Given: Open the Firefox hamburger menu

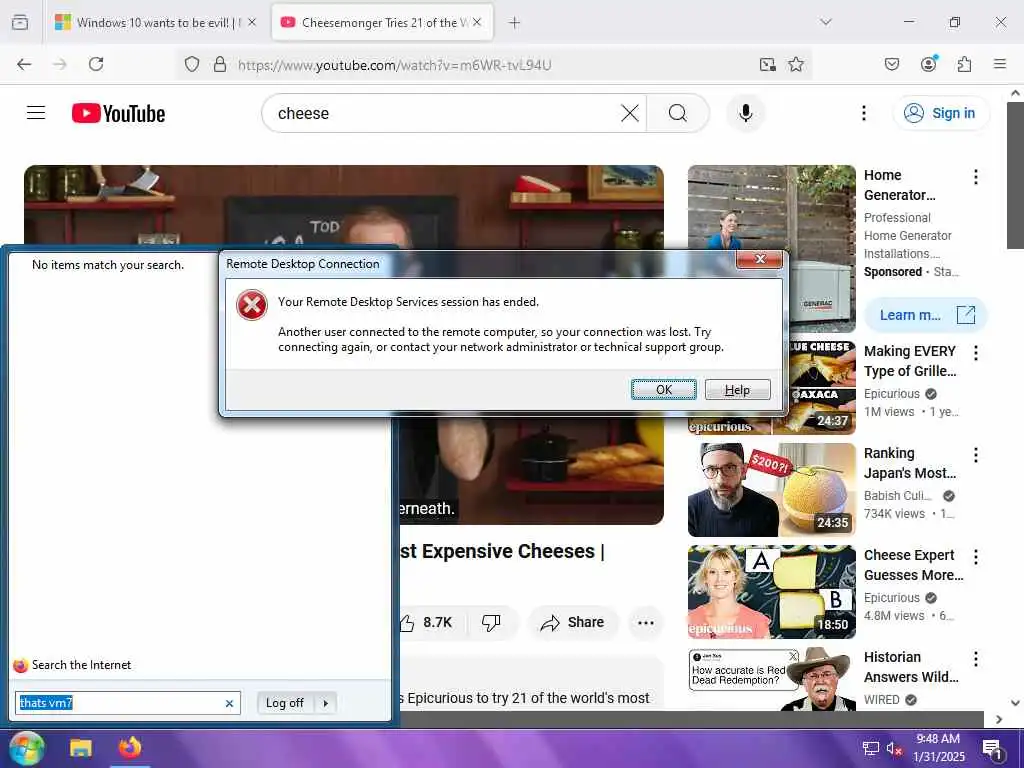Looking at the screenshot, I should click(1000, 64).
